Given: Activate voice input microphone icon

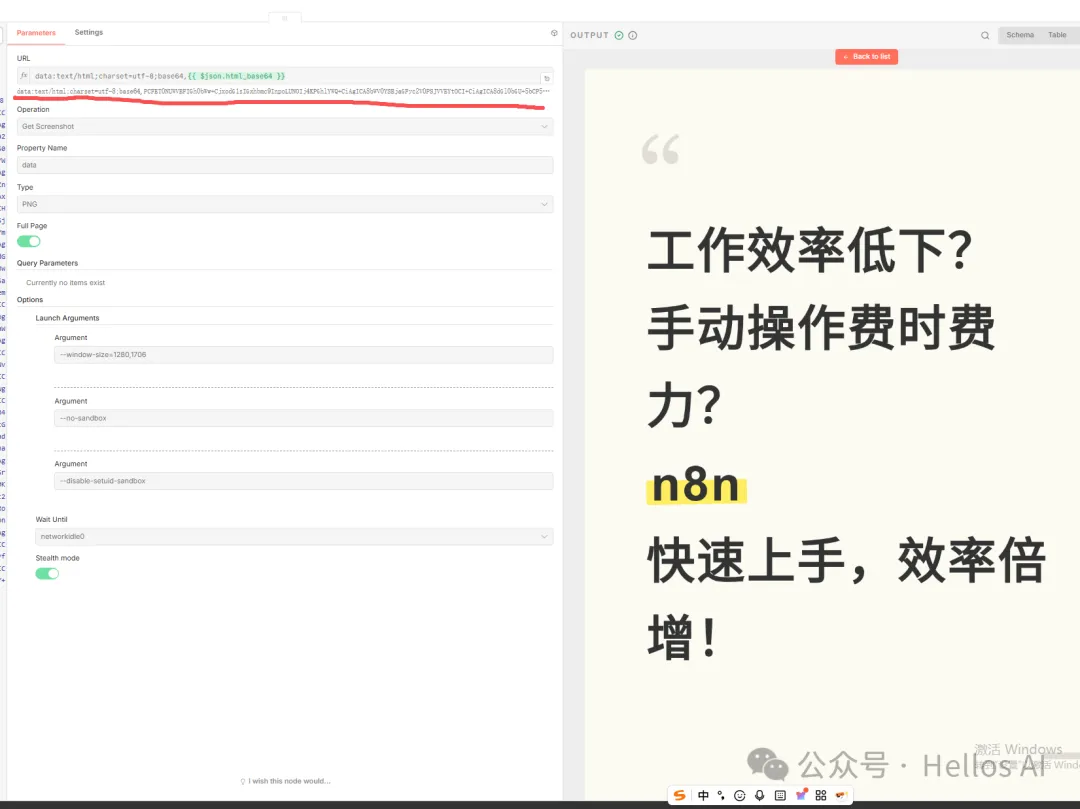Looking at the screenshot, I should 759,794.
